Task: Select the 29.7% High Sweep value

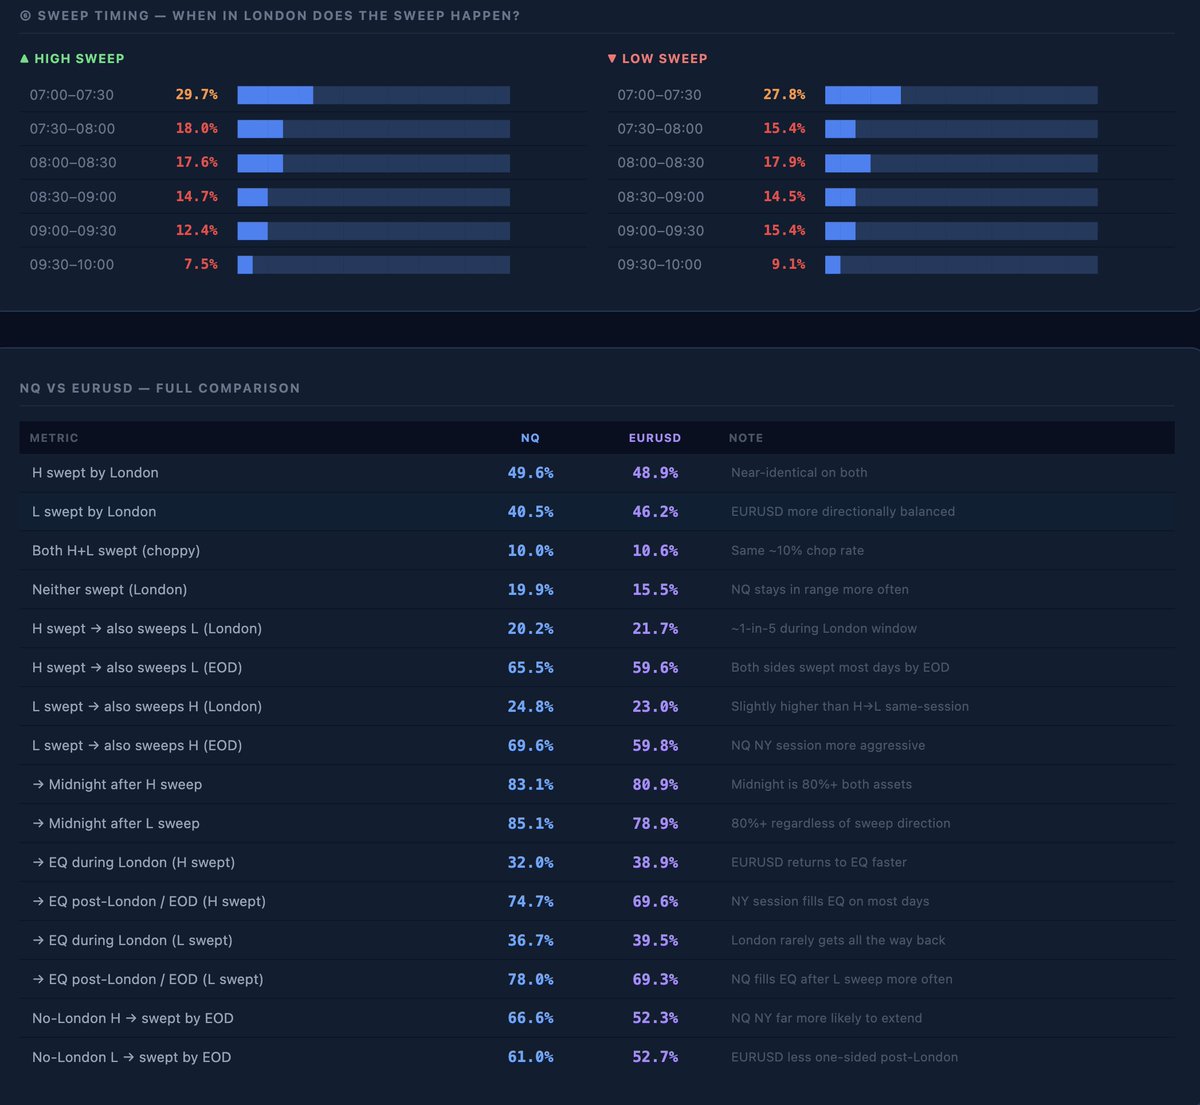Action: tap(197, 94)
